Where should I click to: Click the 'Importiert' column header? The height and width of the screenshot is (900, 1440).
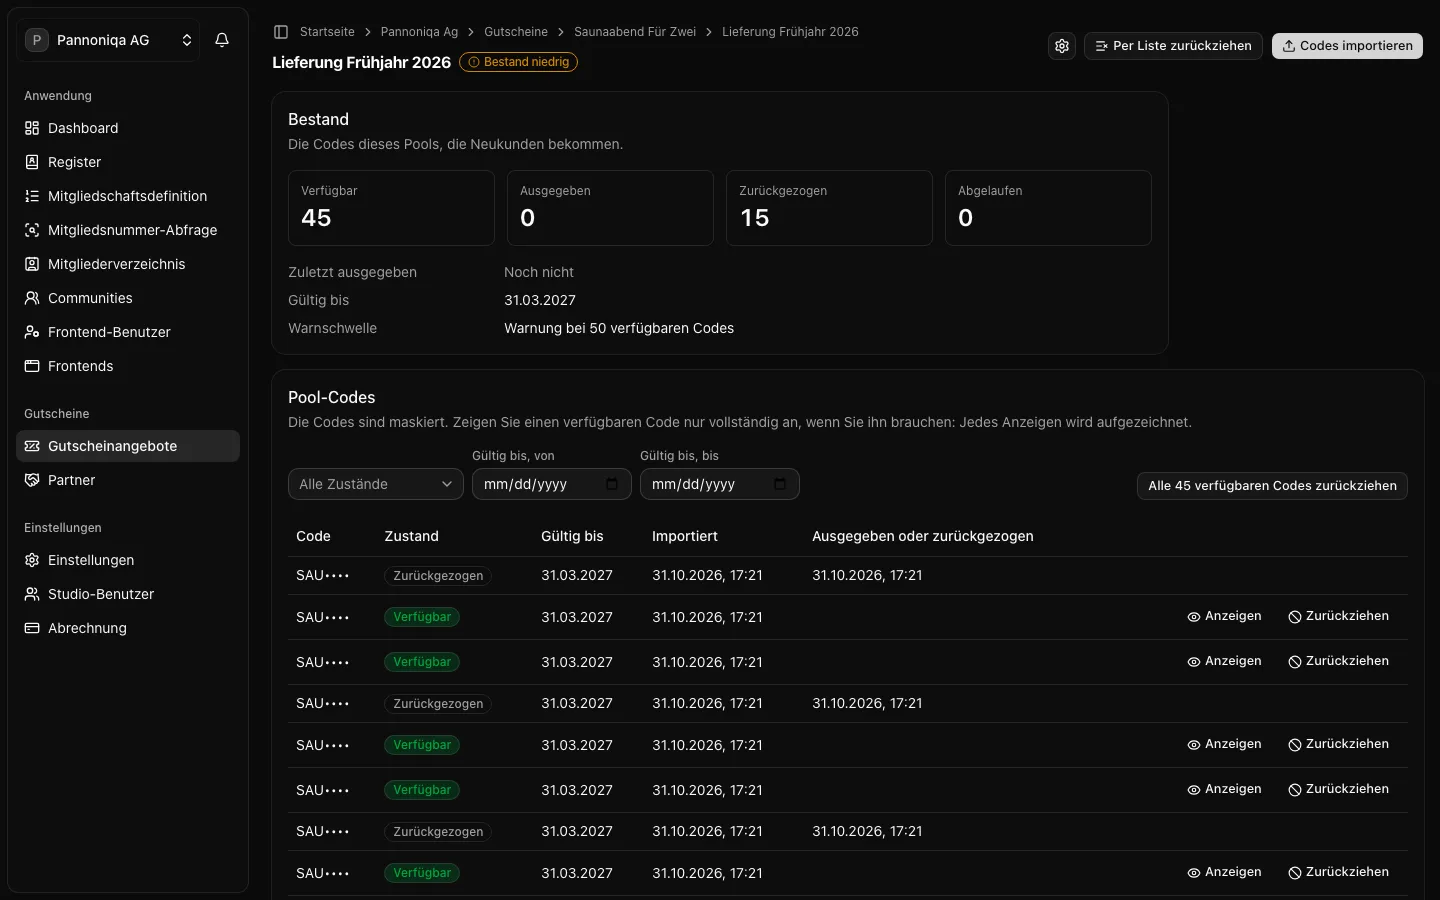[x=685, y=536]
